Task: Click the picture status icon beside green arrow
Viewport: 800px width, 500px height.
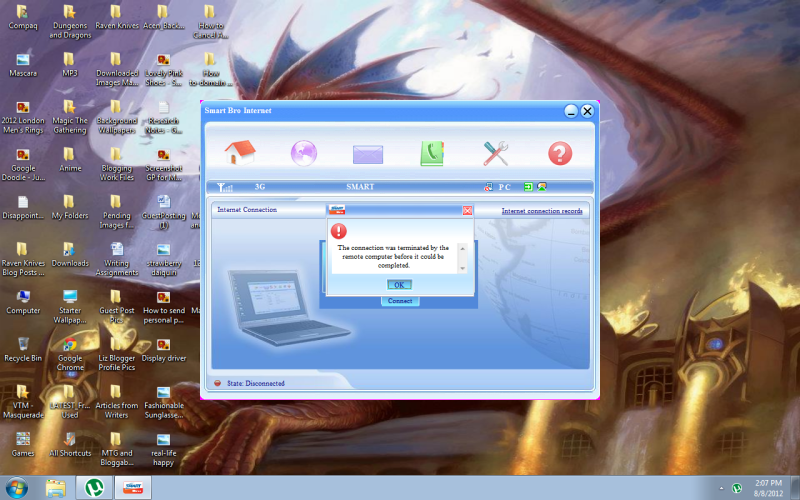Action: [542, 187]
